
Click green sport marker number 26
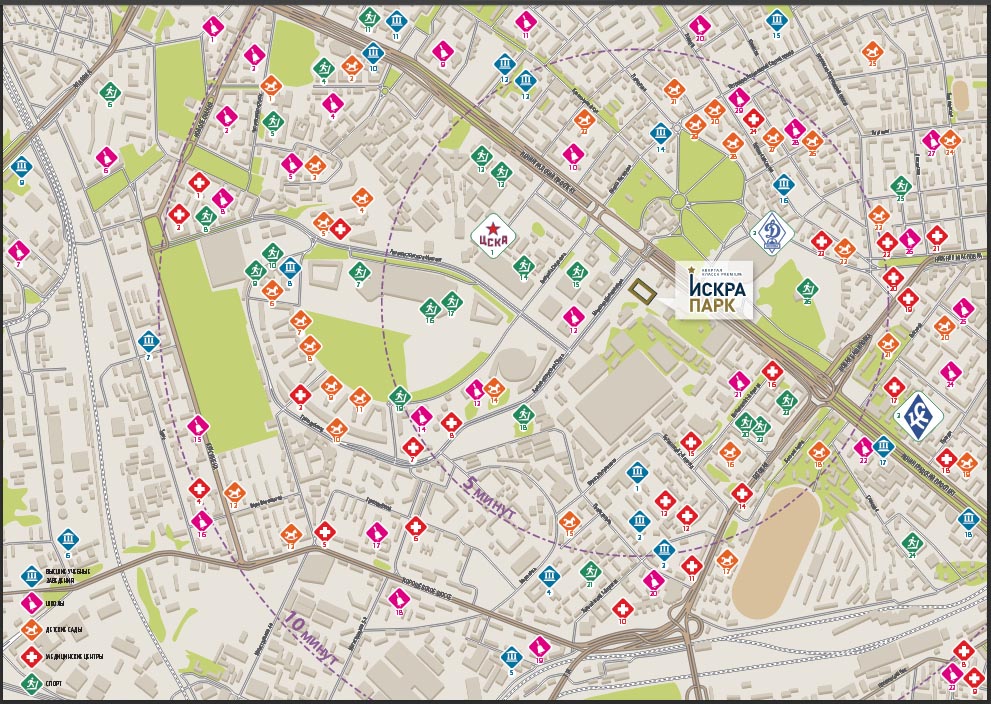click(x=807, y=289)
